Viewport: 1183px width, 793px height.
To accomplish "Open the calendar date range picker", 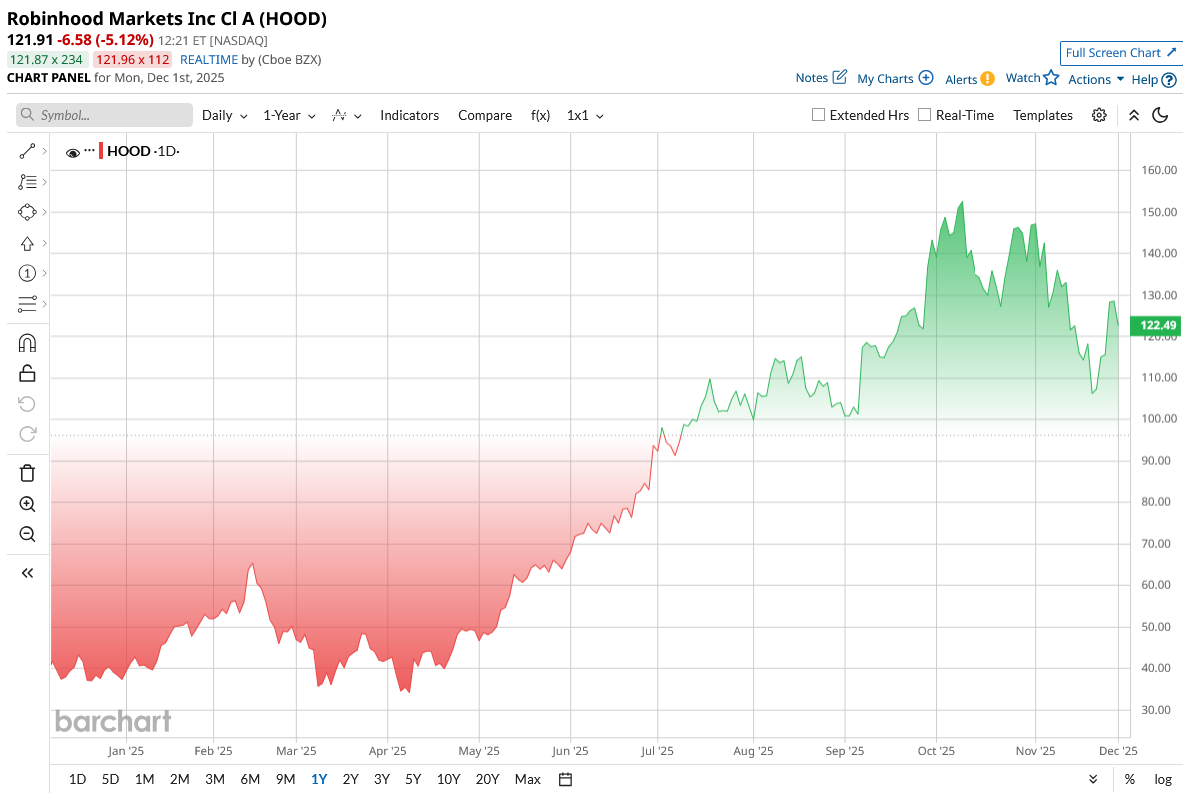I will tap(565, 779).
